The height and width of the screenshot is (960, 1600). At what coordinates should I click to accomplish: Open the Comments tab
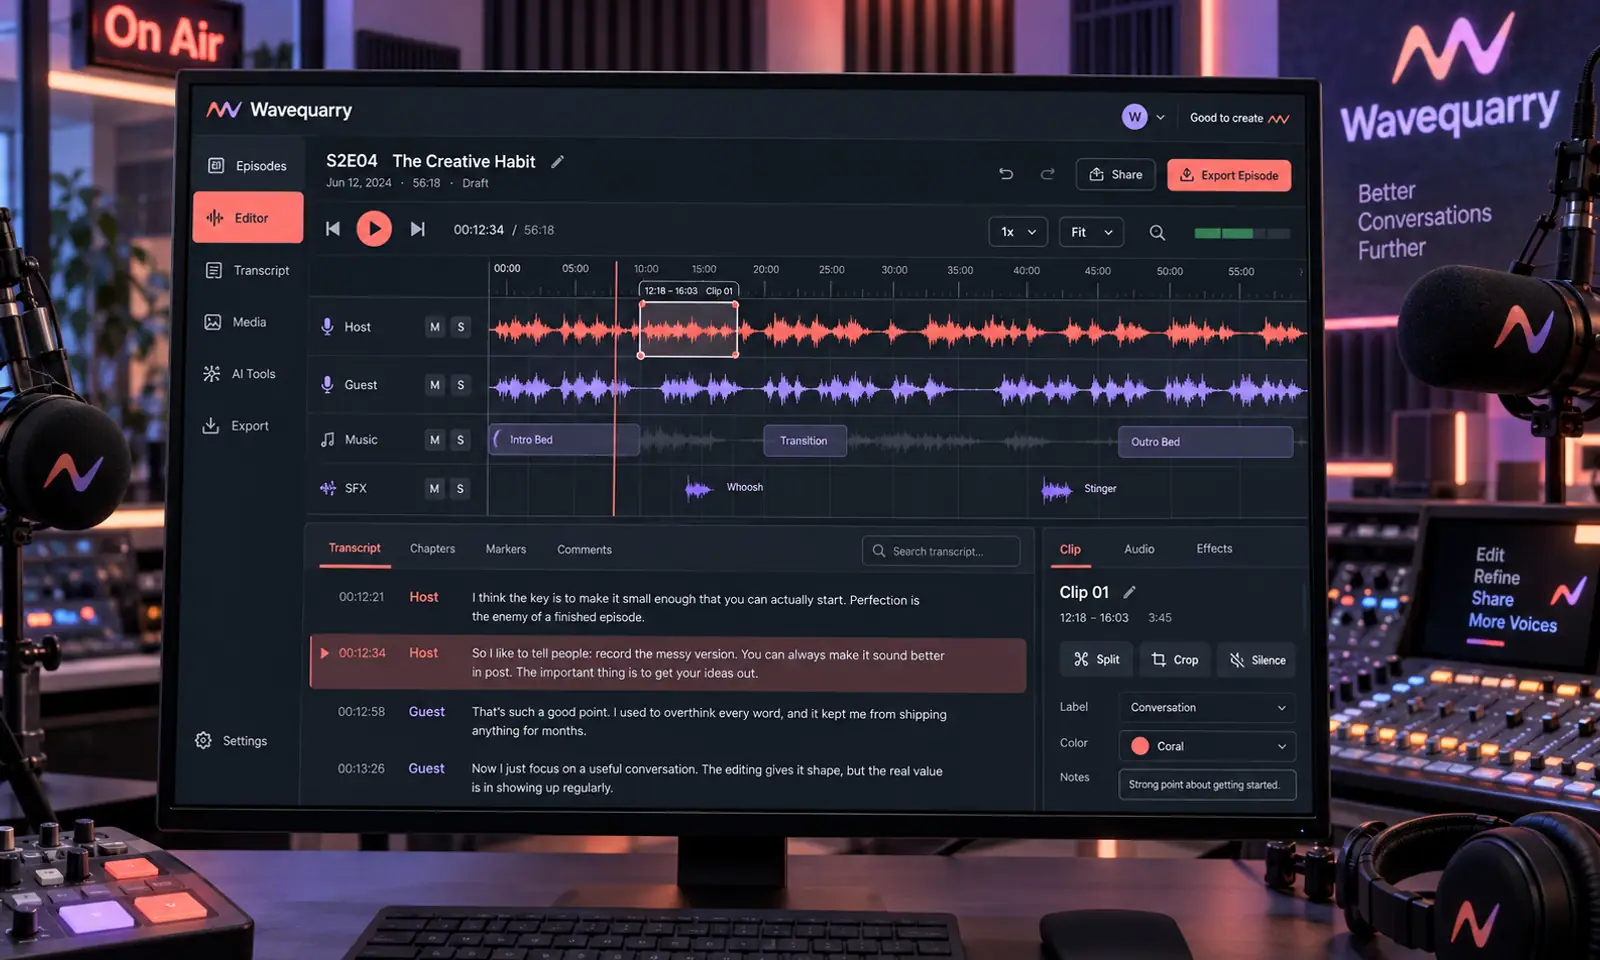coord(584,550)
